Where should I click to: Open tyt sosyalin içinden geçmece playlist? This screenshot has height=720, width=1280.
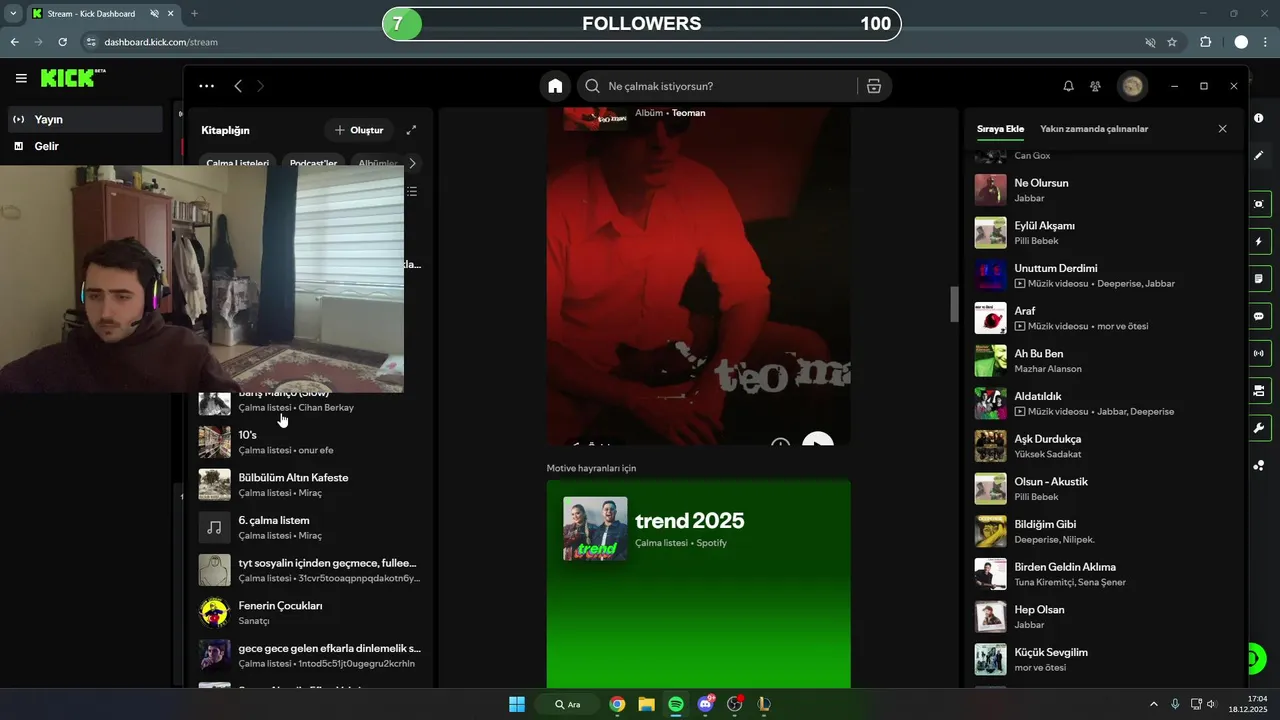click(x=310, y=570)
